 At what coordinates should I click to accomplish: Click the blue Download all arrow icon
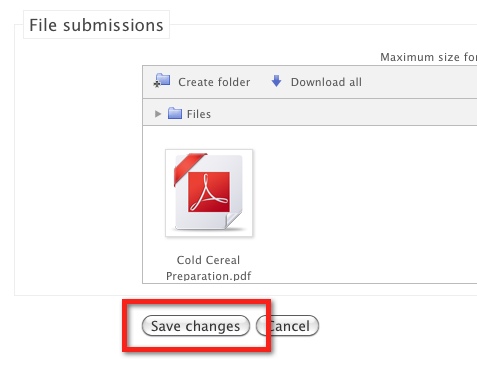tap(276, 81)
